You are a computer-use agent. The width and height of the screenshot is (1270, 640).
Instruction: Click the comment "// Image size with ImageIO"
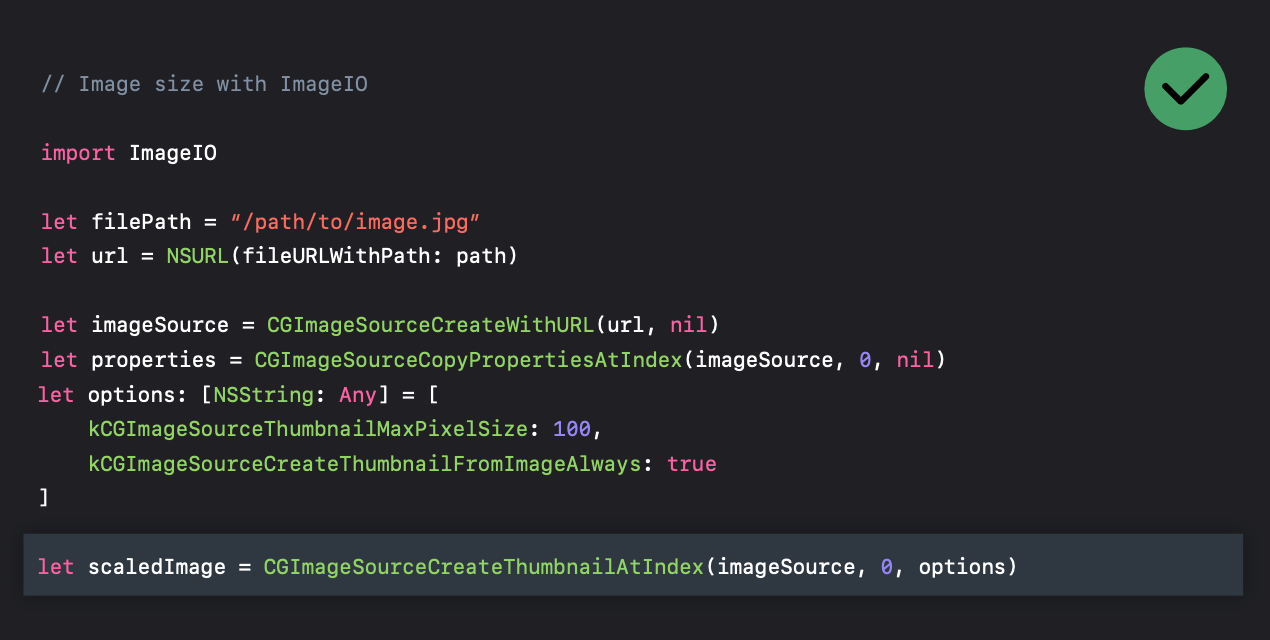point(204,84)
